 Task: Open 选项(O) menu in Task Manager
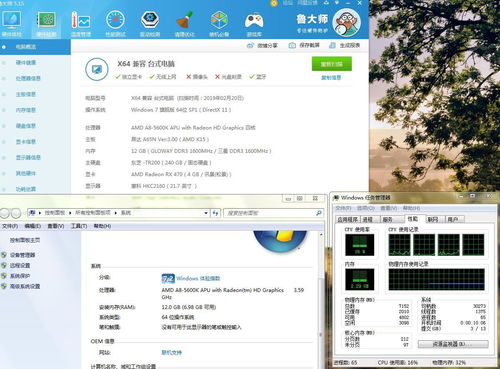click(366, 208)
